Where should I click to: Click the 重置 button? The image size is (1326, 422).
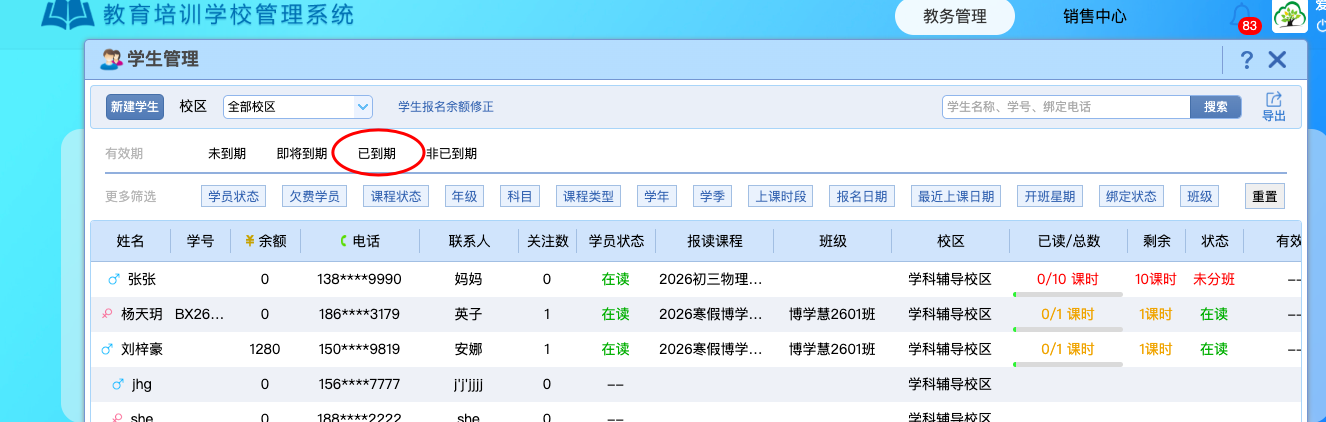[x=1264, y=196]
